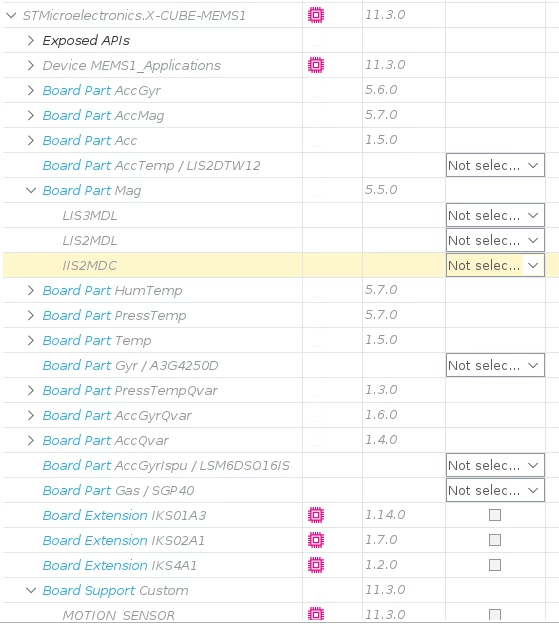Enable the Board Extension IKS01A3 checkbox

tap(495, 515)
